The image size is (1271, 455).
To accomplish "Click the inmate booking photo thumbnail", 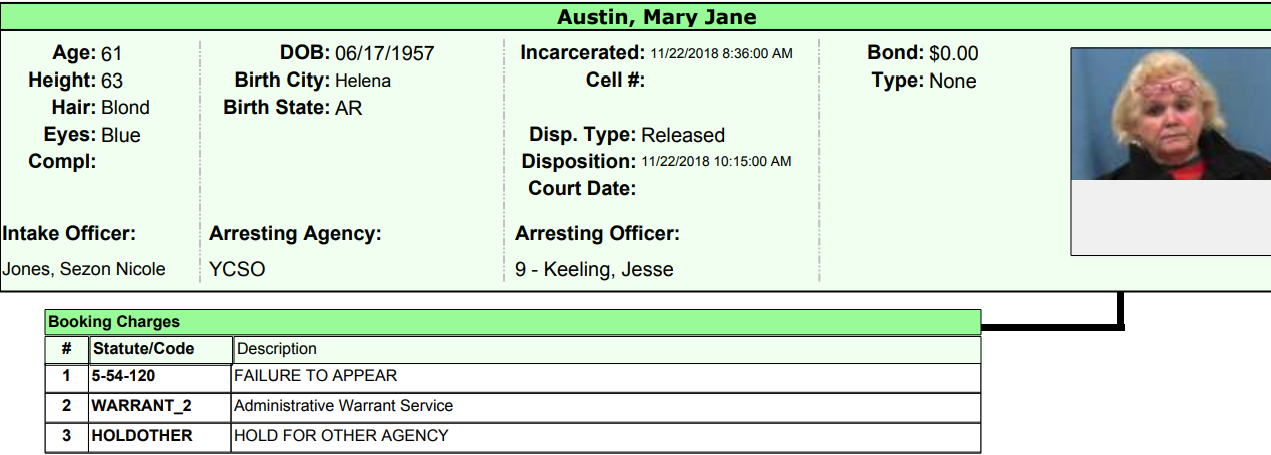I will click(x=1170, y=114).
